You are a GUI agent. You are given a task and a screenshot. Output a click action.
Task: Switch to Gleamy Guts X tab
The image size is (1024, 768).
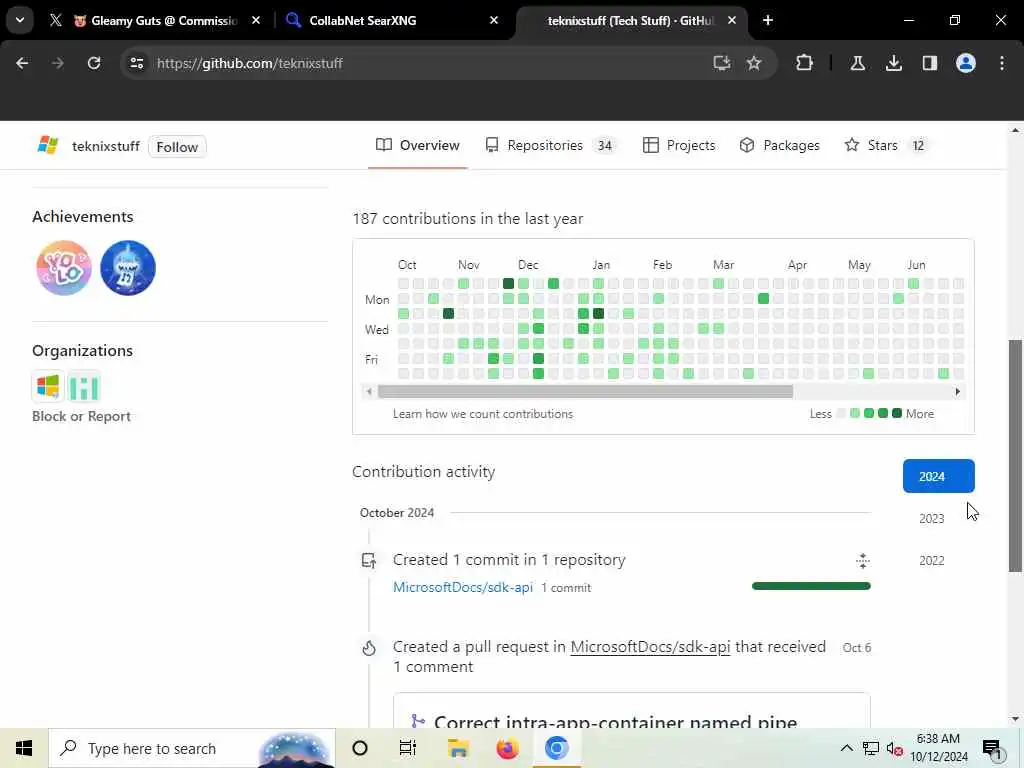(x=155, y=20)
